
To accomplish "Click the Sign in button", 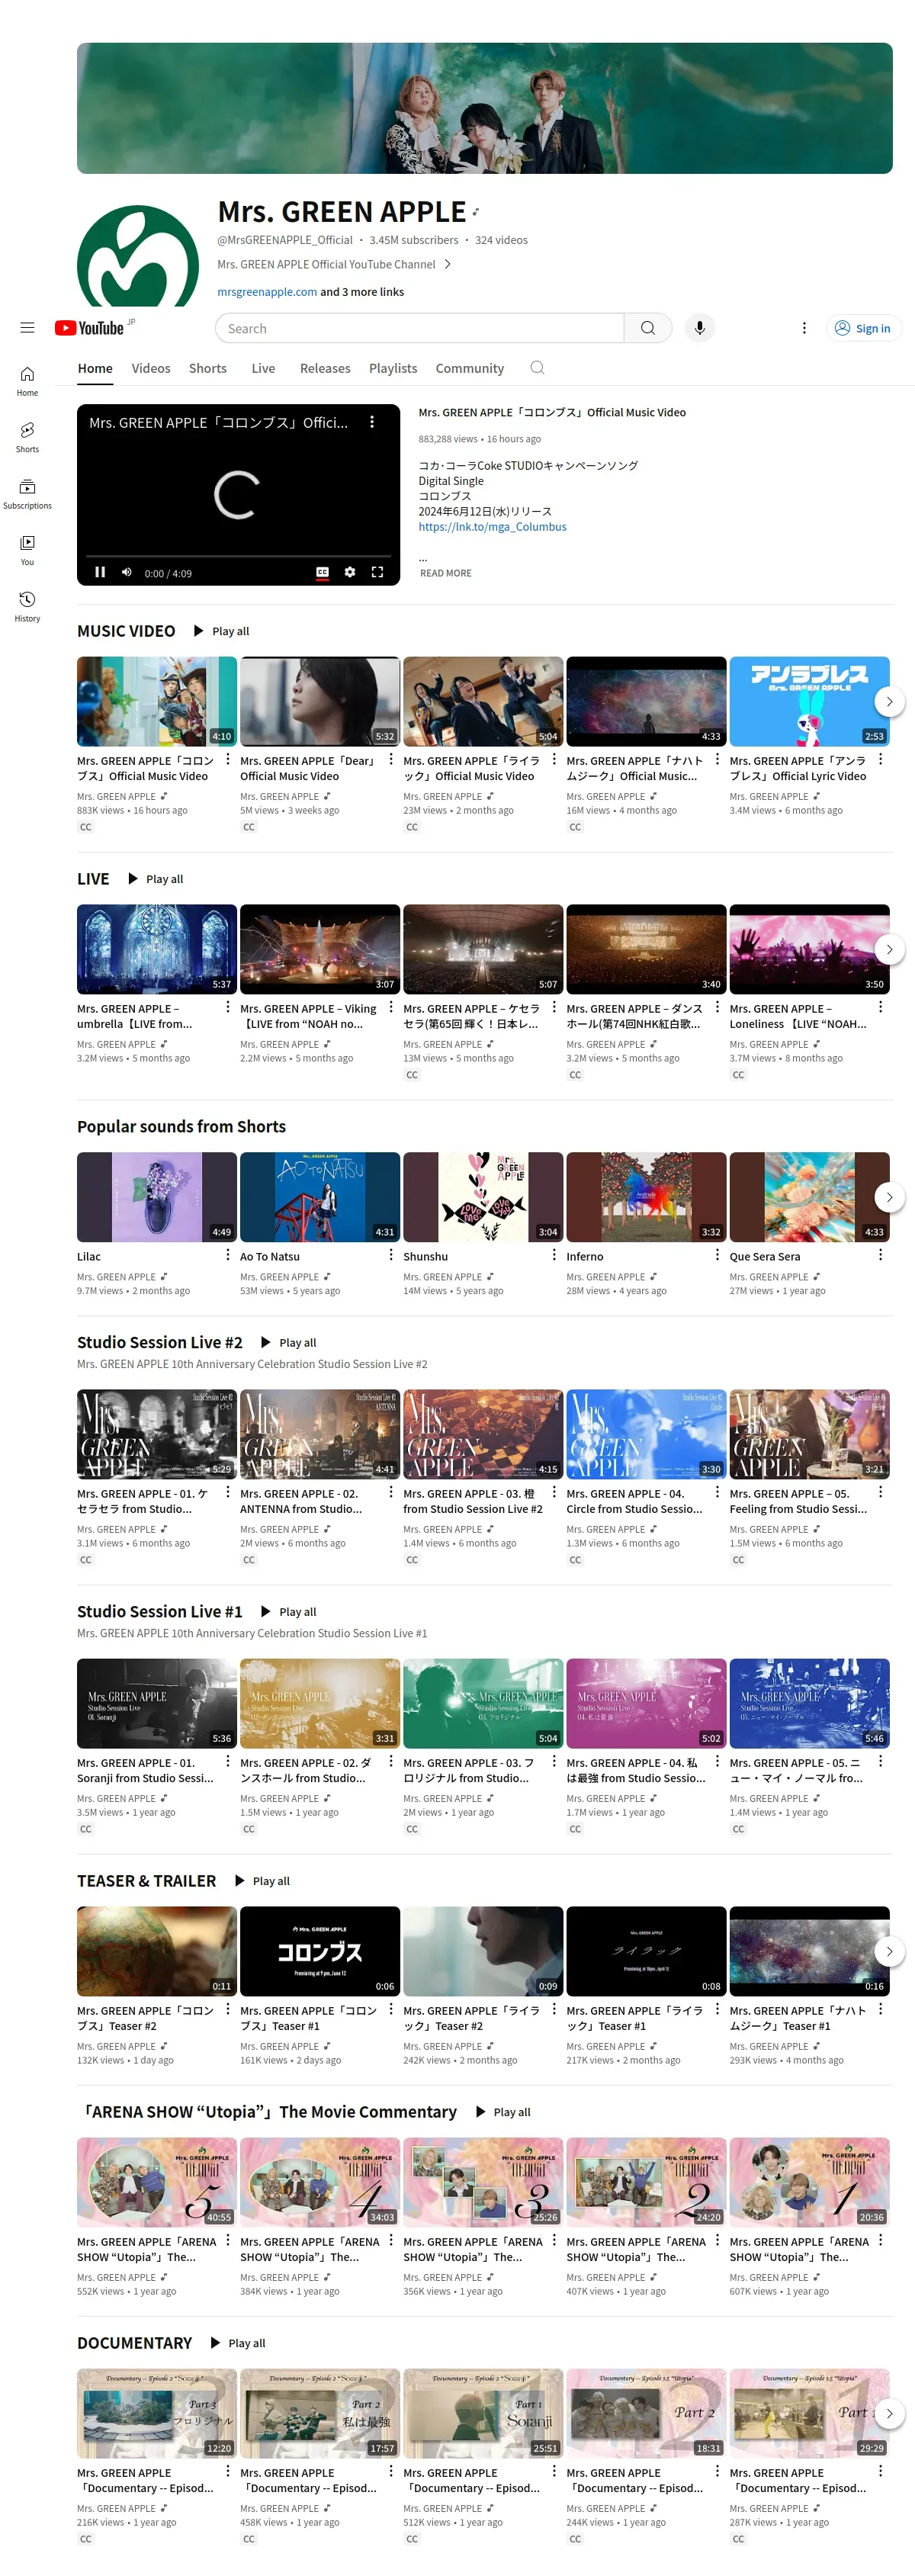I will (x=863, y=328).
